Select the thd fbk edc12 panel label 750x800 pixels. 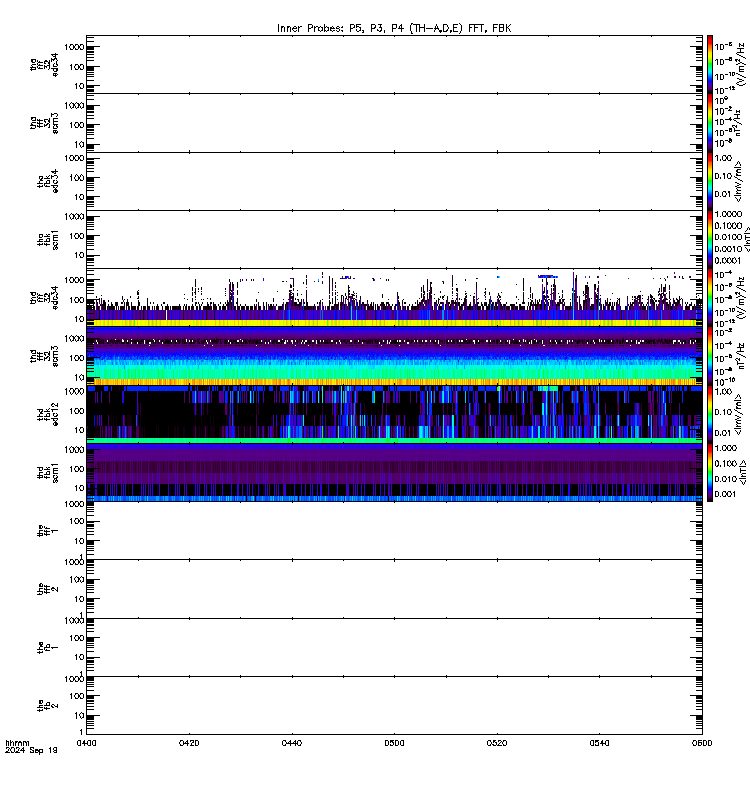click(48, 414)
